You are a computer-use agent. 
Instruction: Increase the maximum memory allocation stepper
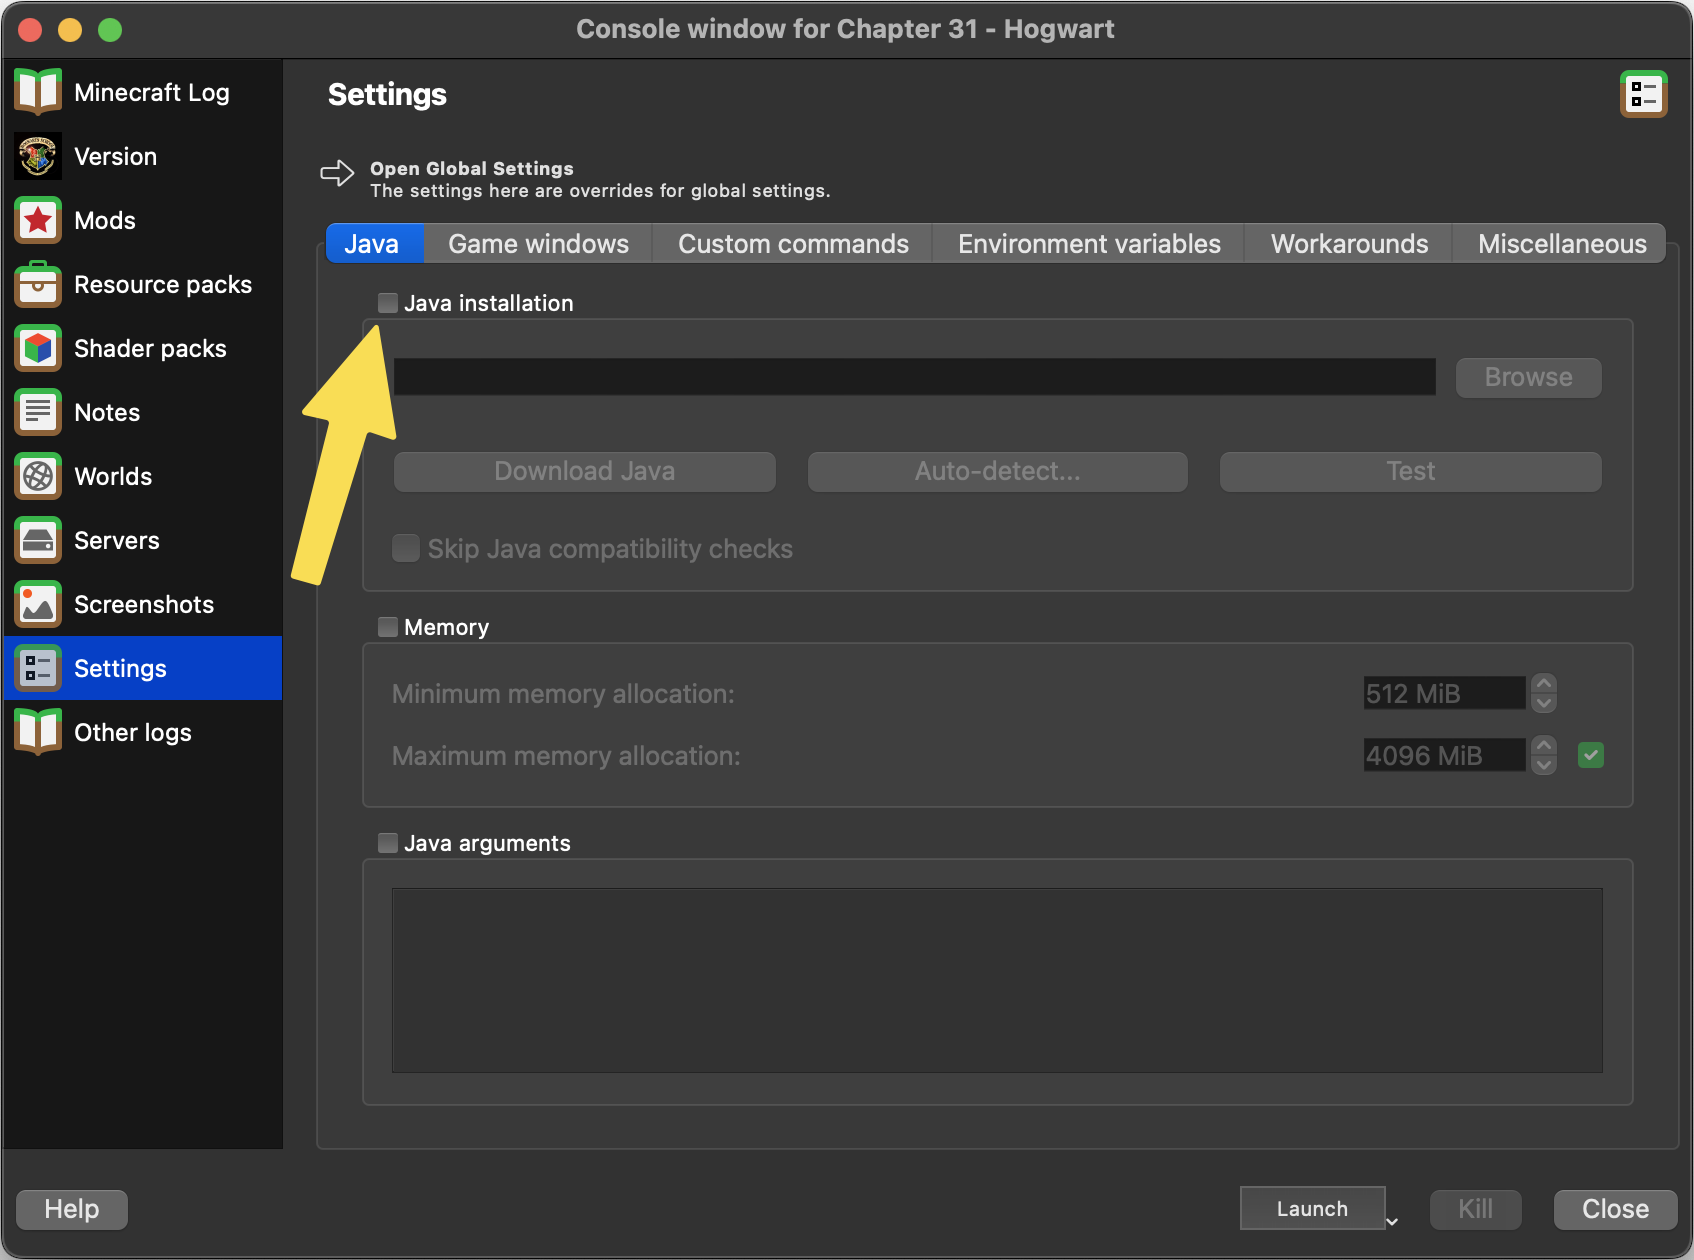pyautogui.click(x=1544, y=745)
